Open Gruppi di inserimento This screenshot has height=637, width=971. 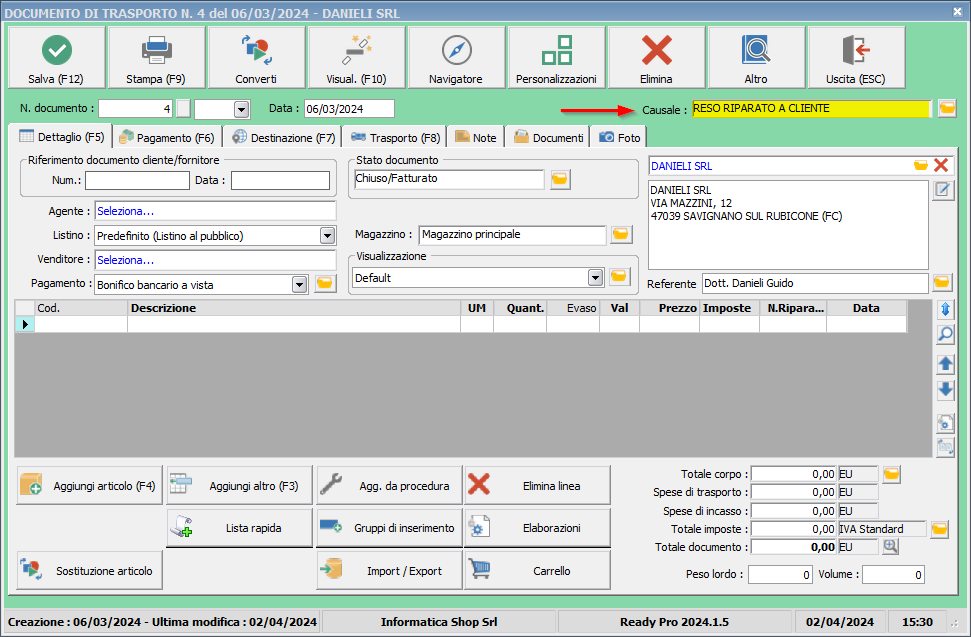pyautogui.click(x=390, y=527)
